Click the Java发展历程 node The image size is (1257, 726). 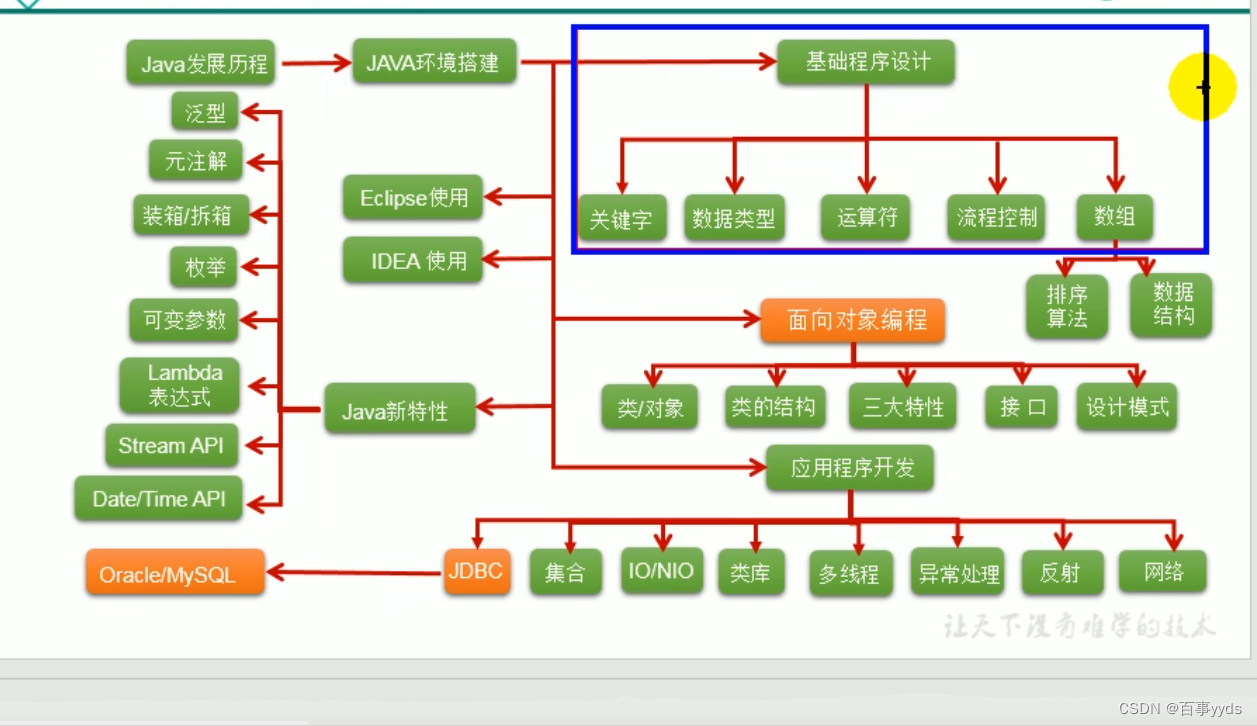coord(201,63)
